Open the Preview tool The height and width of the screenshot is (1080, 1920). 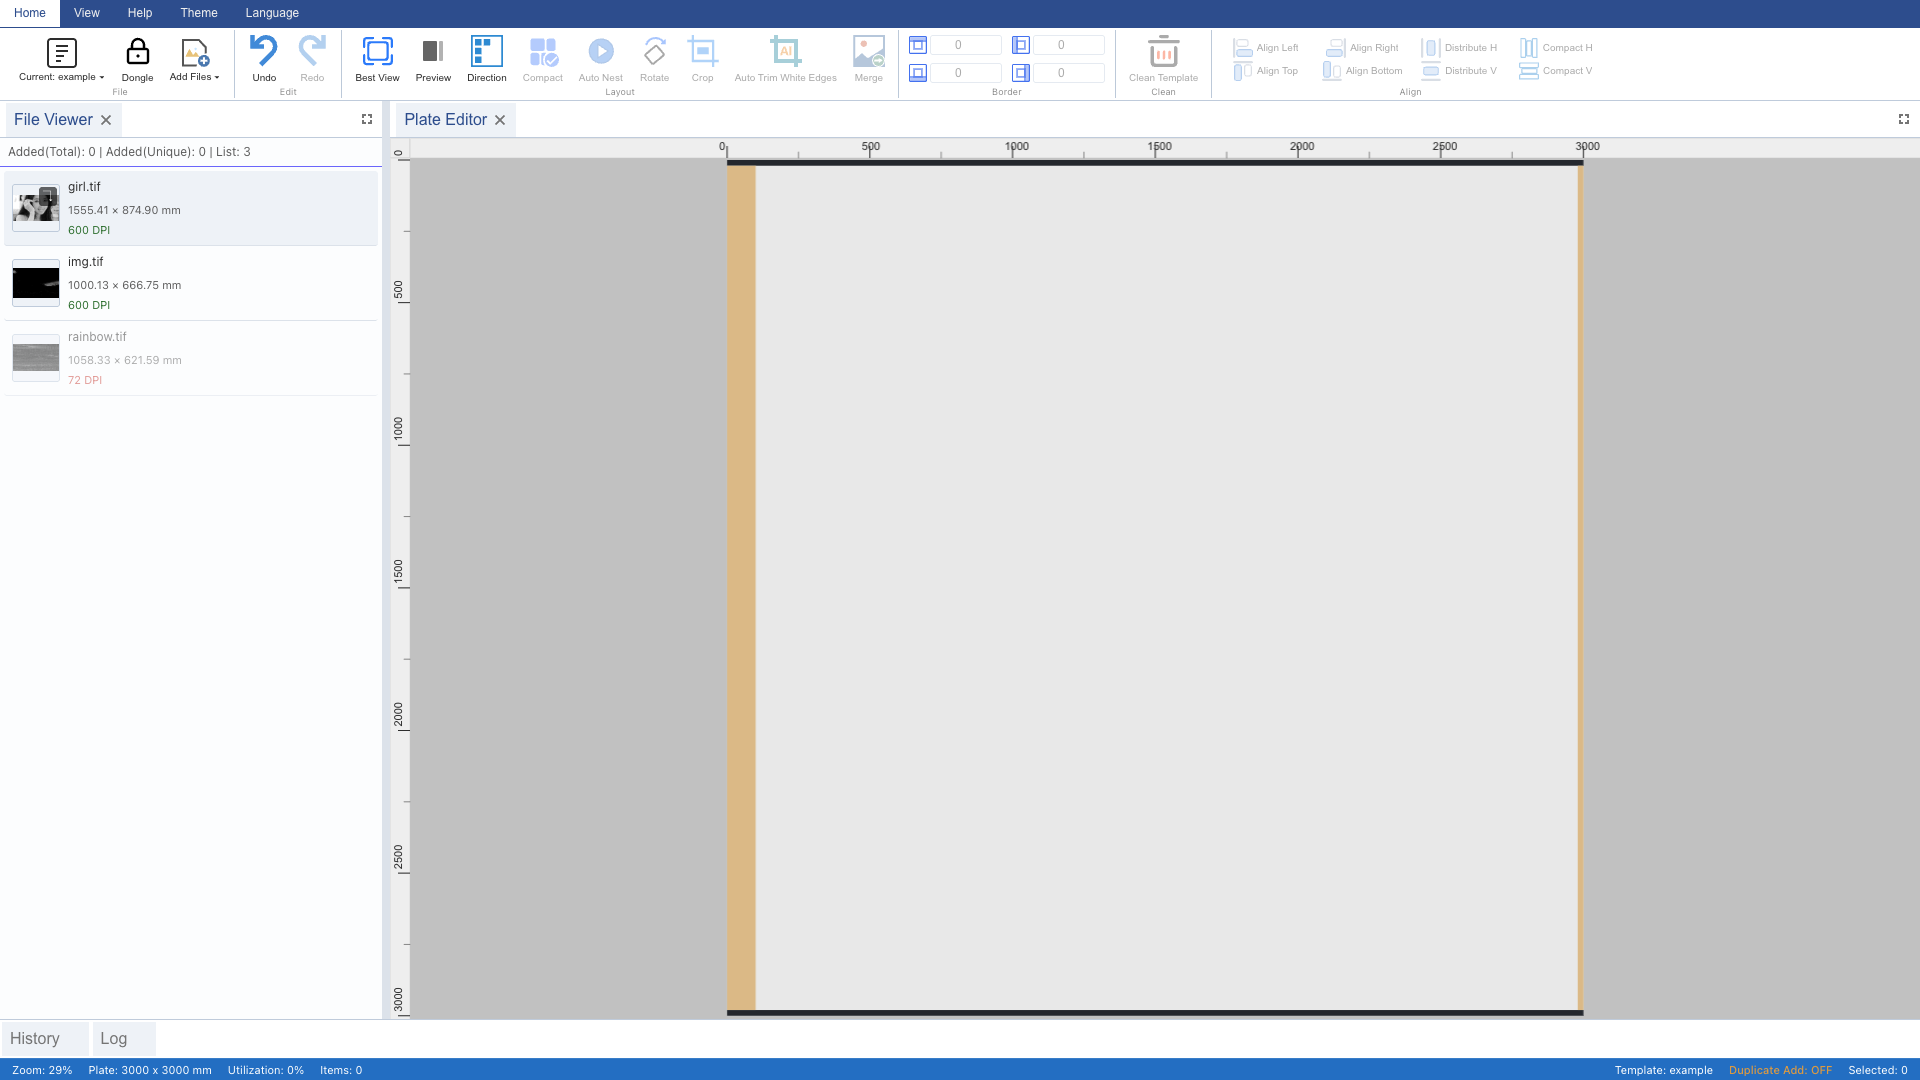tap(433, 59)
